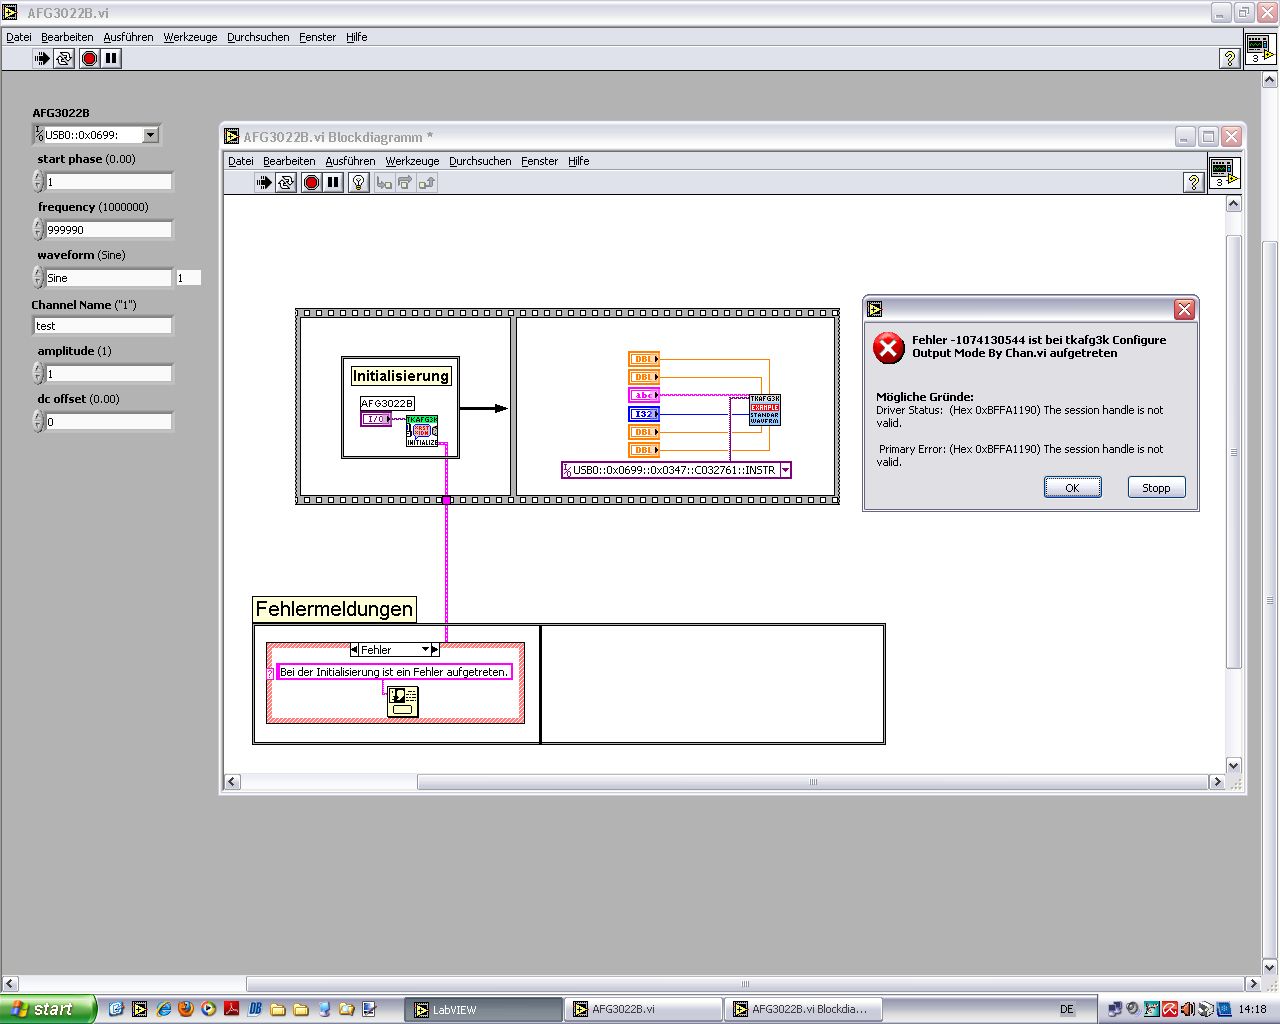
Task: Select the tkafg3k Standard Waveform VI node
Action: 765,410
